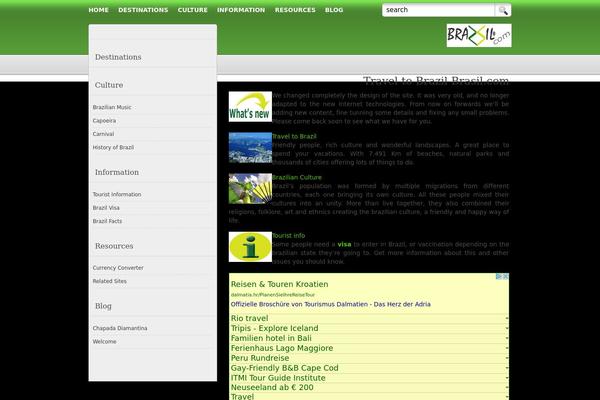Open the Reisen & Touren Kroatien ad
This screenshot has height=400, width=600.
[x=279, y=284]
